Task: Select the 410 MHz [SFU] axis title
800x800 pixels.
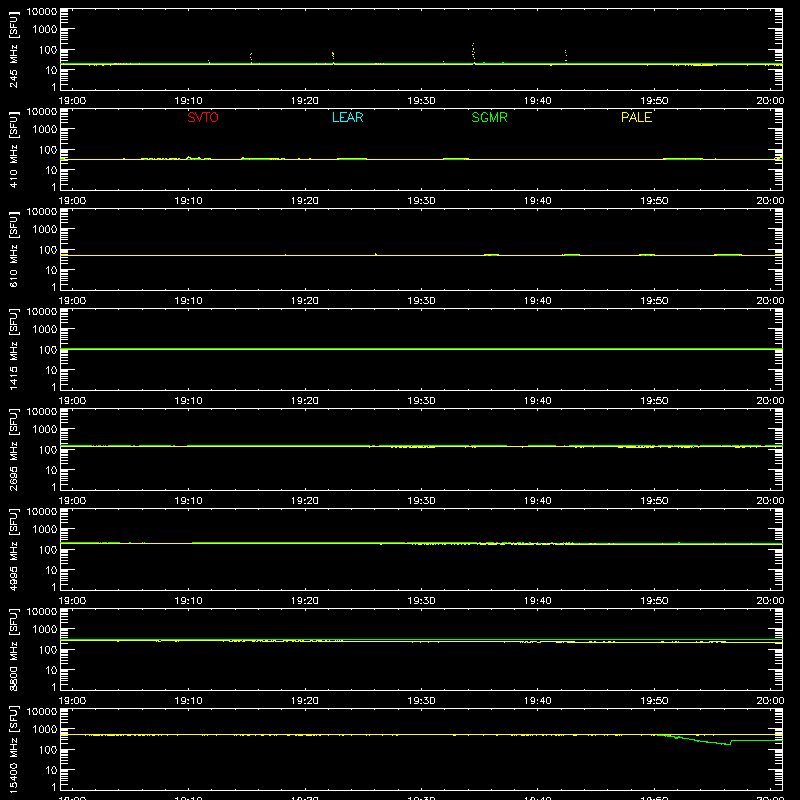Action: pos(13,149)
